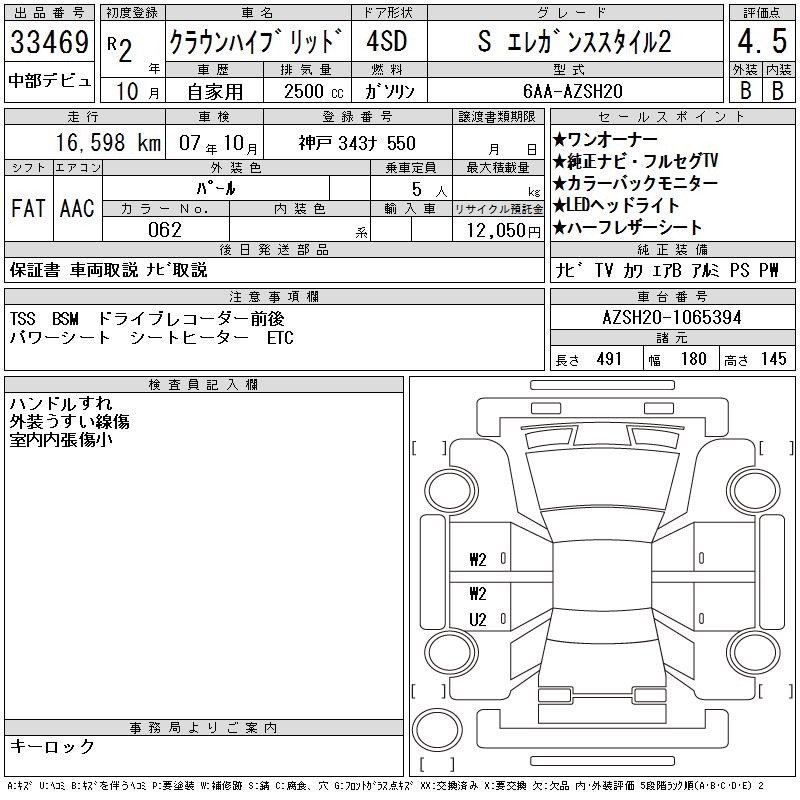
Task: Select the recycle deposit 12,050円
Action: tap(503, 230)
